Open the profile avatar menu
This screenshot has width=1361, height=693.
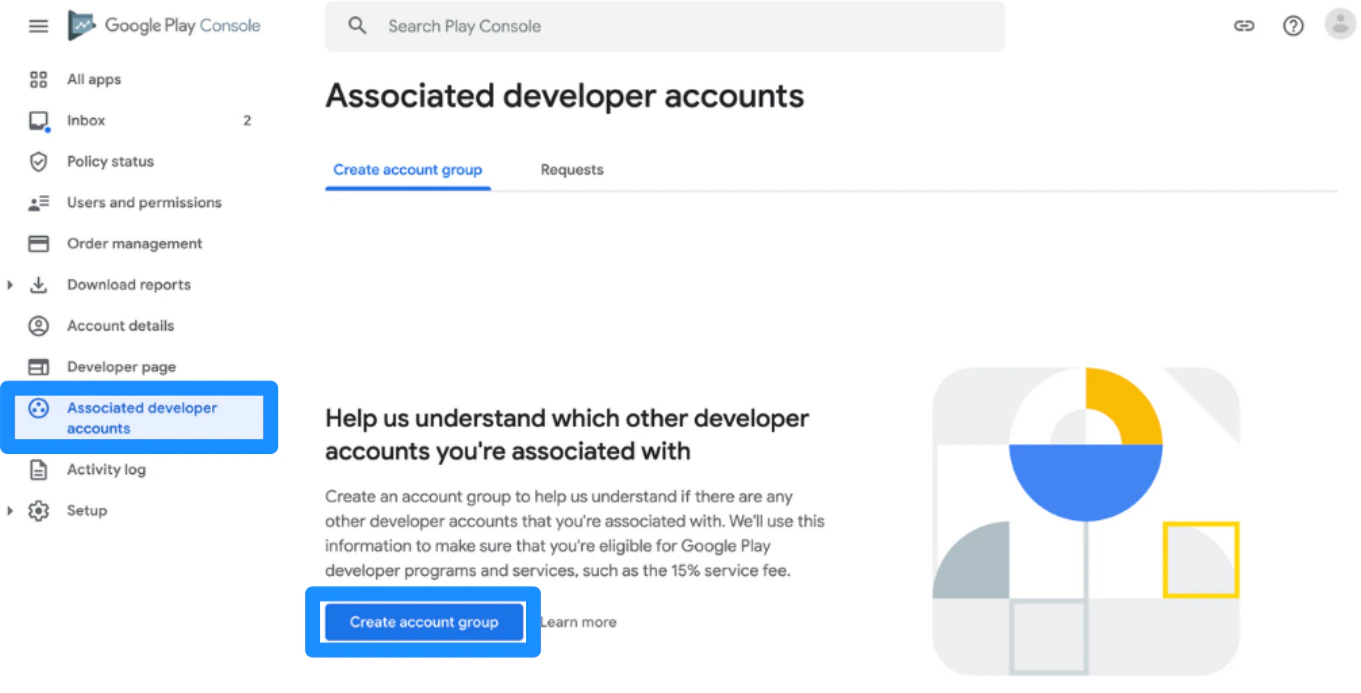(x=1340, y=23)
